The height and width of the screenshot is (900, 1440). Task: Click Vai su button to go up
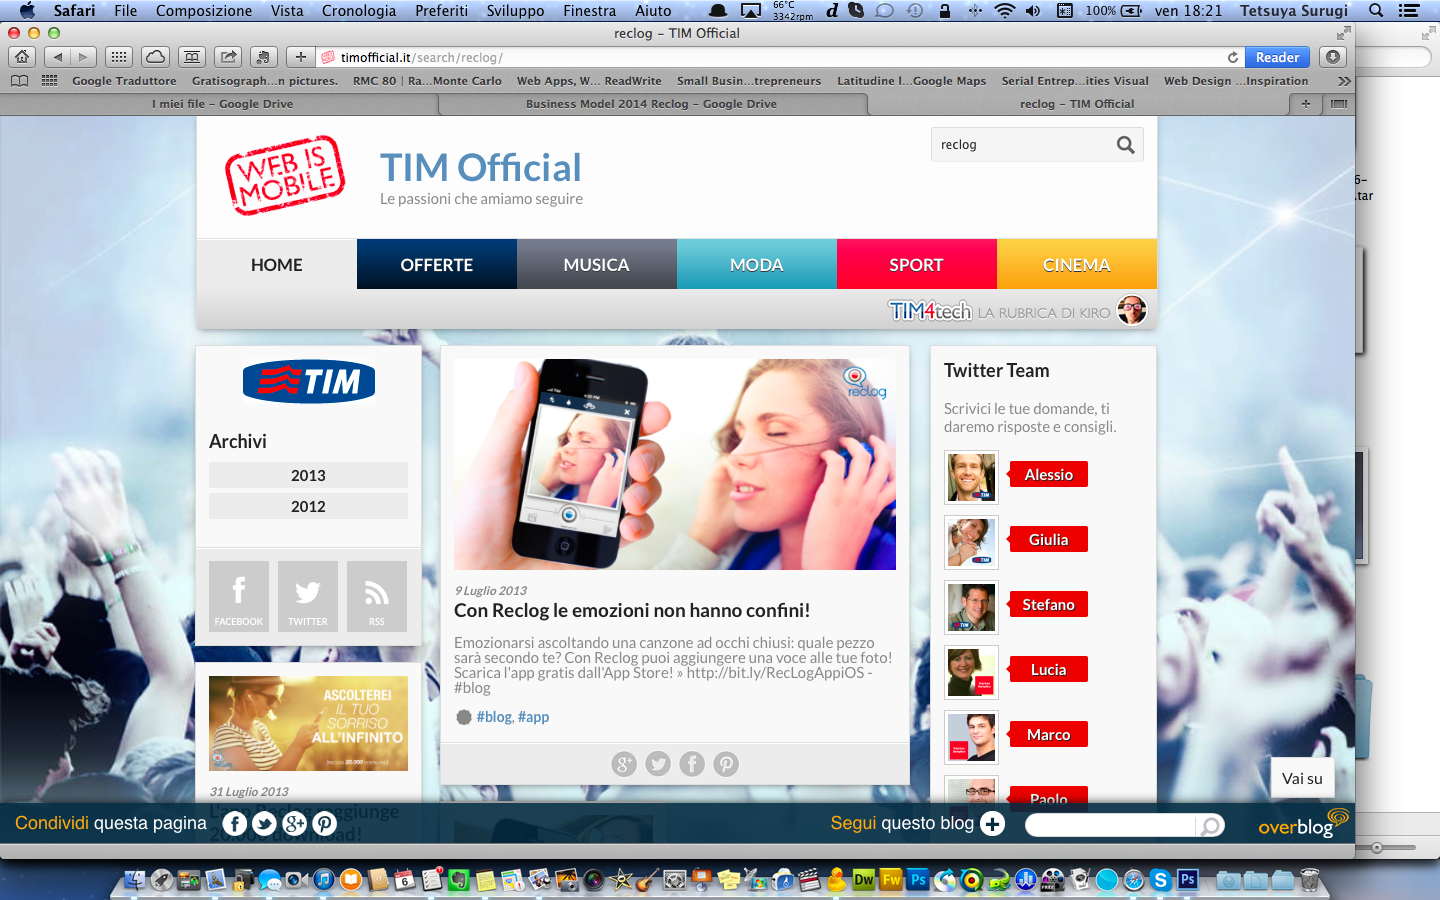(1302, 778)
